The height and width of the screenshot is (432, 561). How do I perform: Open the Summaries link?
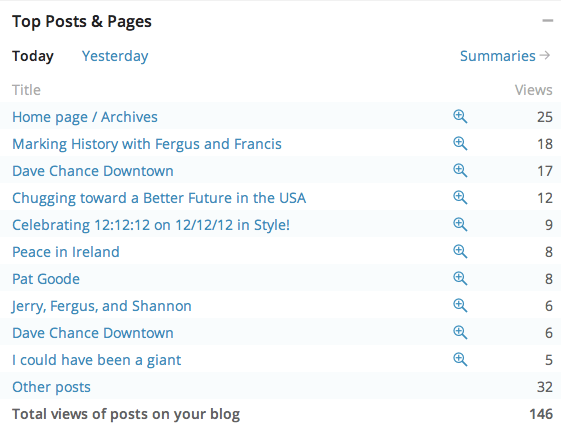[x=505, y=56]
